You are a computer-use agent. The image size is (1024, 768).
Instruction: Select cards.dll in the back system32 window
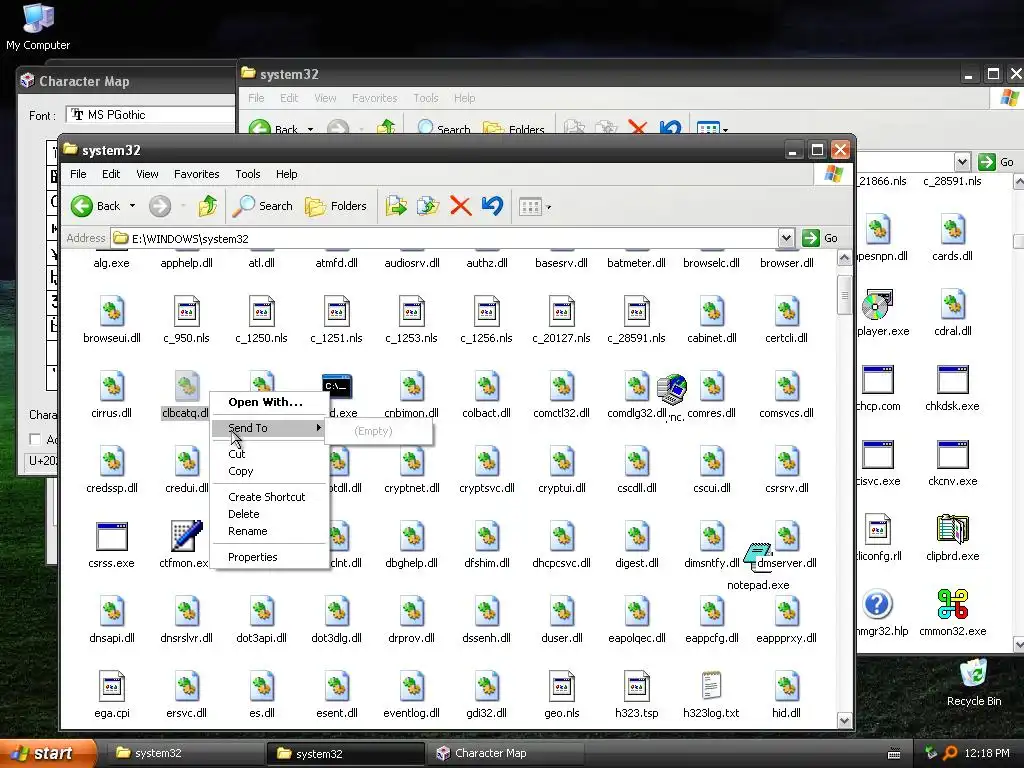[952, 230]
